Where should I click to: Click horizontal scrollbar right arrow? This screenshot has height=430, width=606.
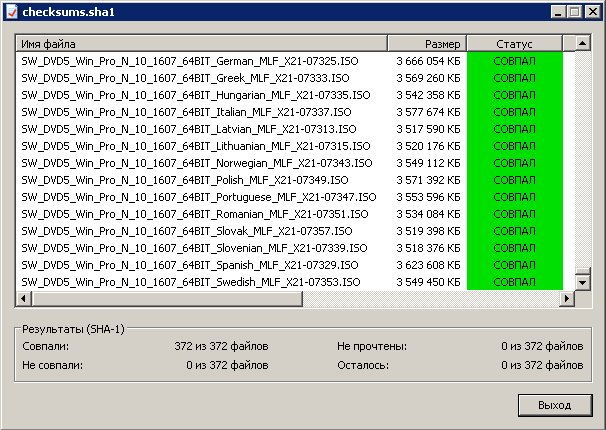click(567, 298)
